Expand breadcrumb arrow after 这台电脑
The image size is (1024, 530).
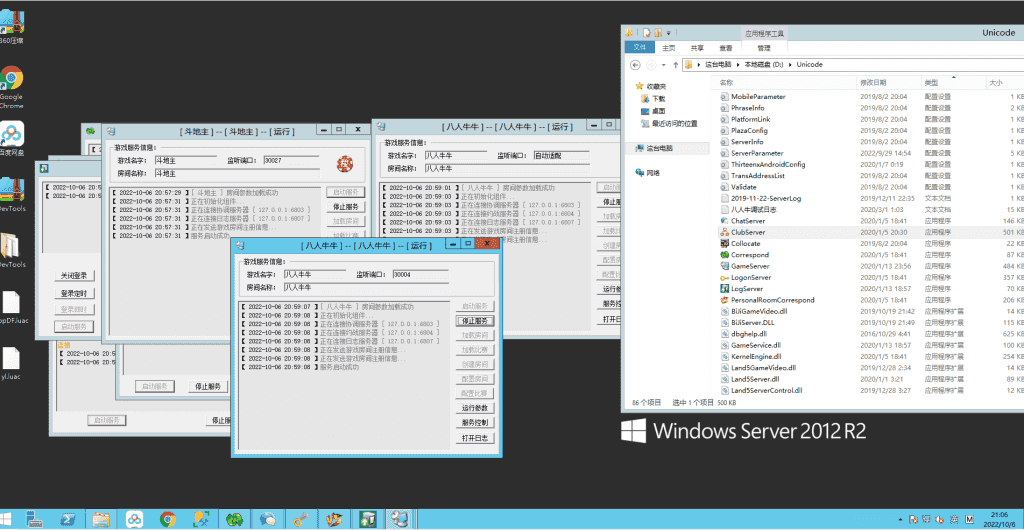coord(740,65)
